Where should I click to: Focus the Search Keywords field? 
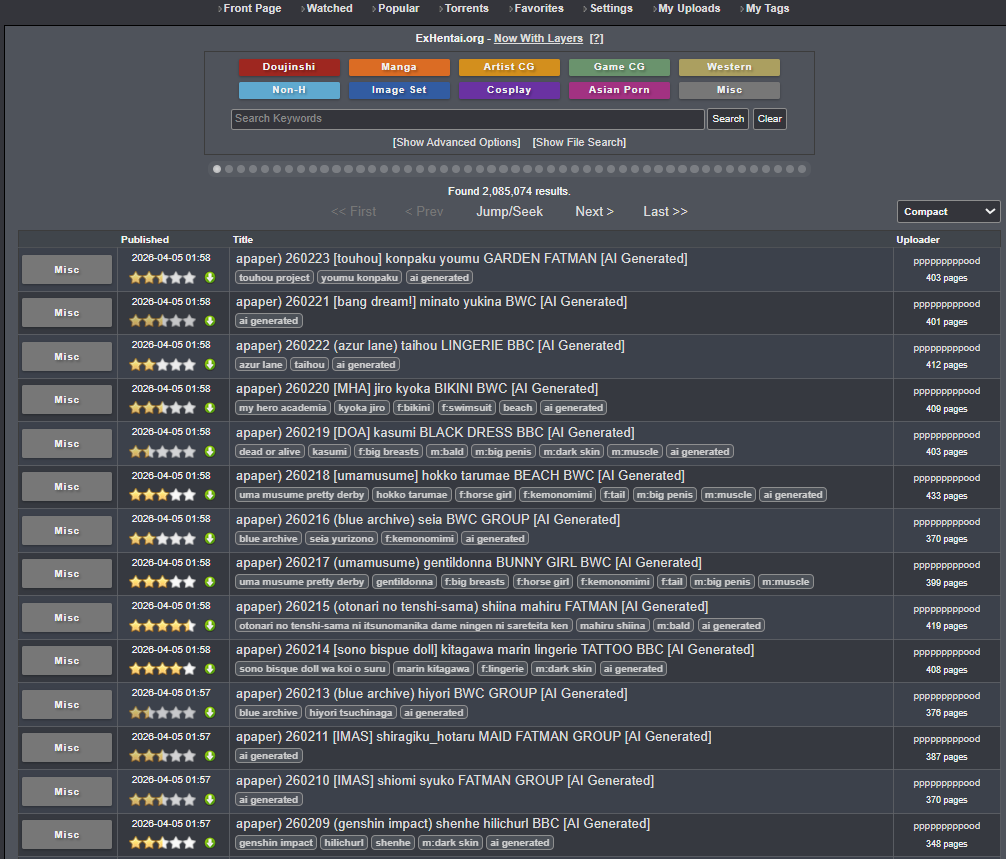tap(468, 119)
